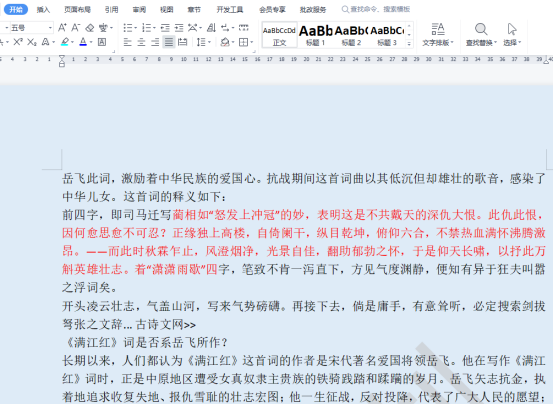This screenshot has height=404, width=553.
Task: Click the borders grid icon
Action: coord(243,42)
